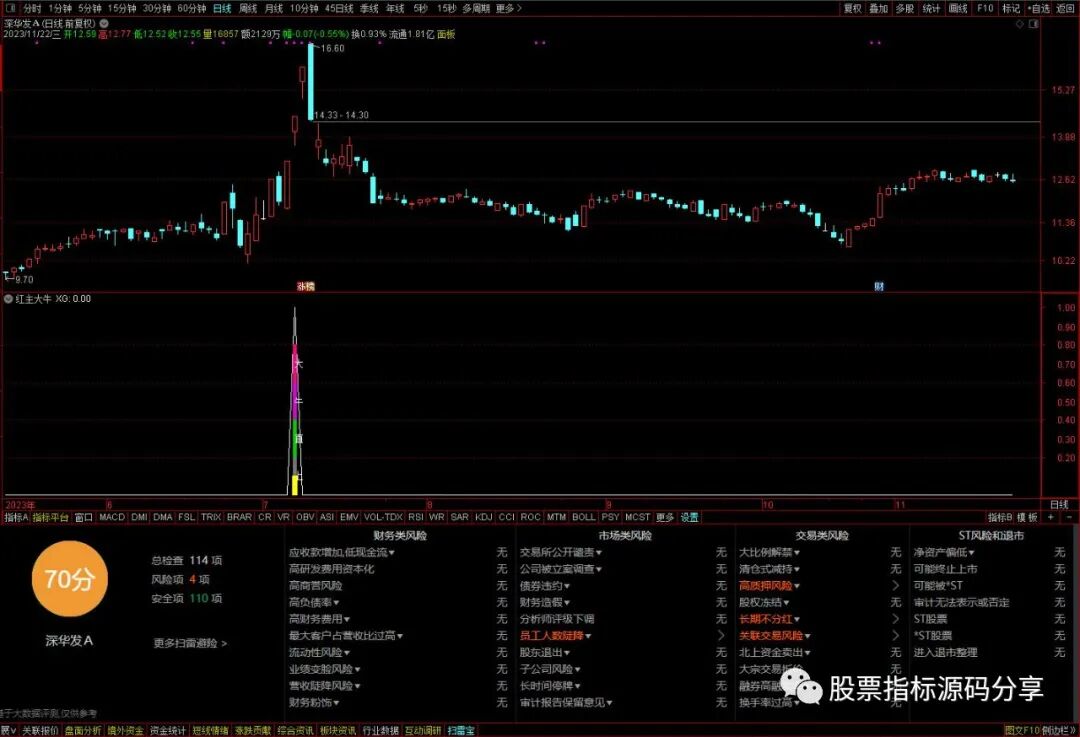Select the BOLL indicator
Screen dimensions: 1080x737
583,517
